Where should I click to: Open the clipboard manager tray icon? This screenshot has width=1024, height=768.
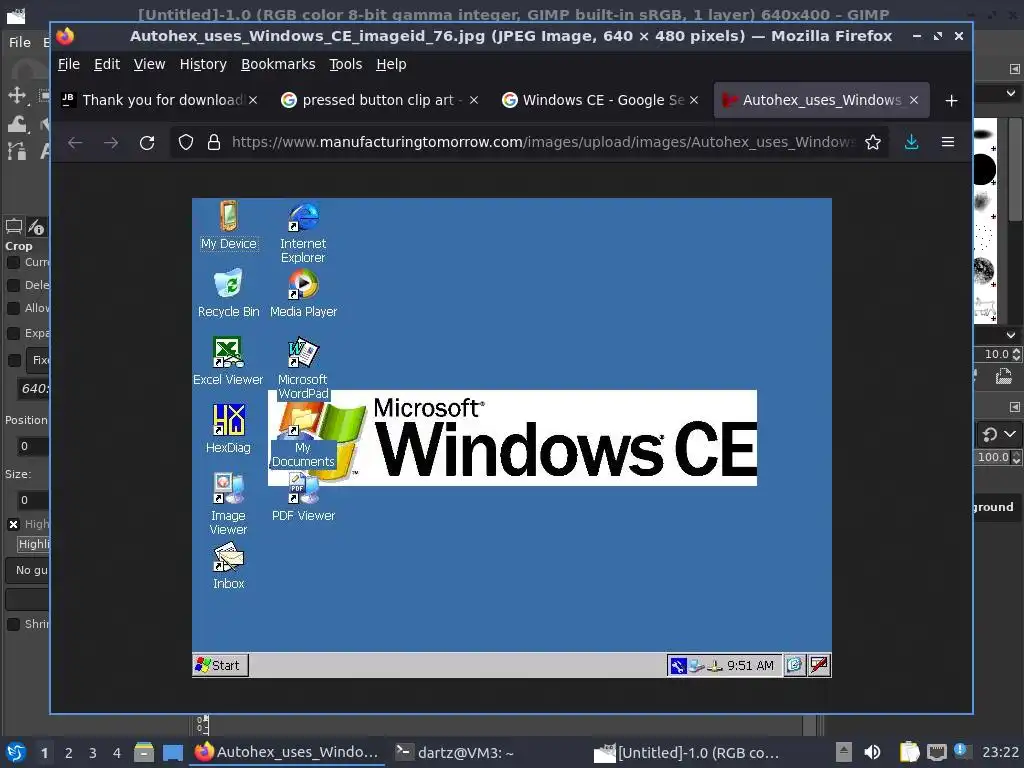[909, 752]
